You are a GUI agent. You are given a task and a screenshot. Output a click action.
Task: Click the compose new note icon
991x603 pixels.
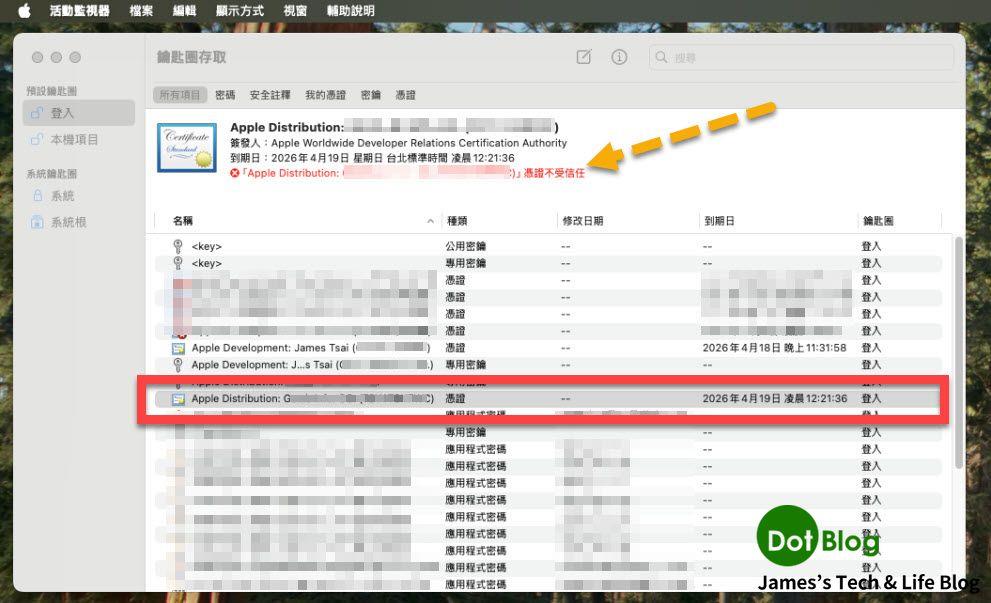point(584,57)
